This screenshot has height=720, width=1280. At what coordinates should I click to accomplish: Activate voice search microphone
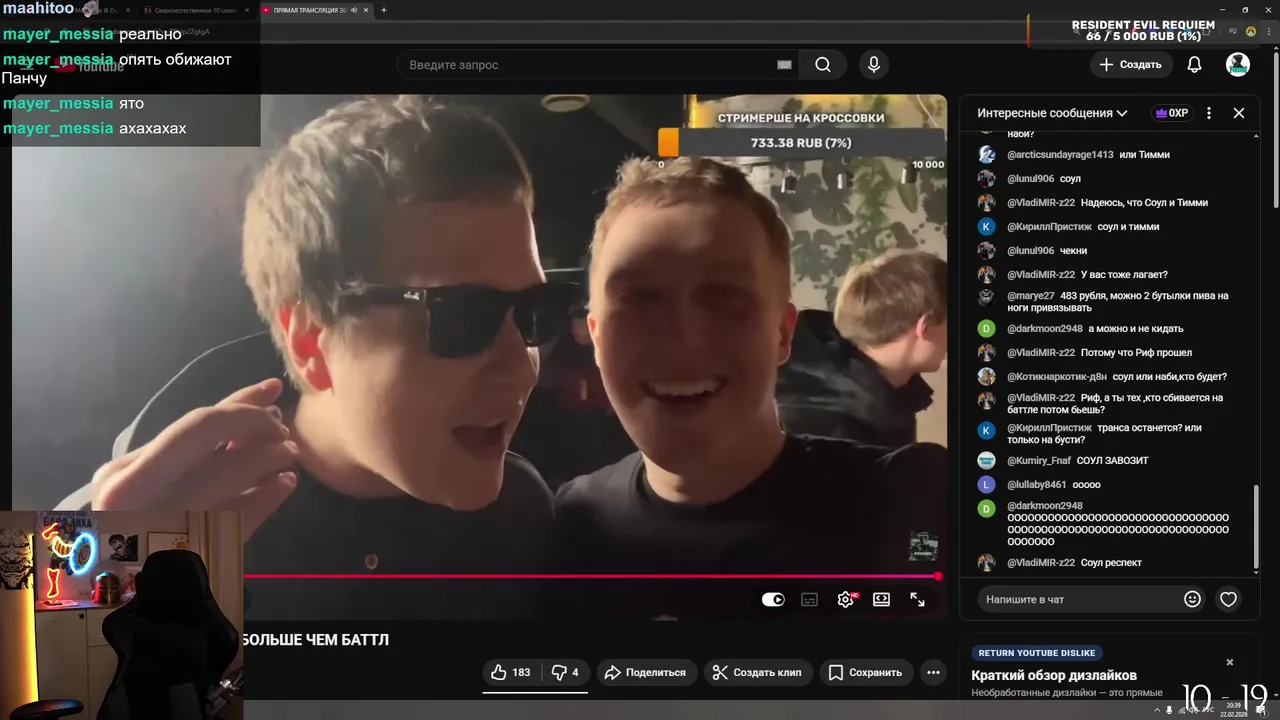click(x=874, y=65)
